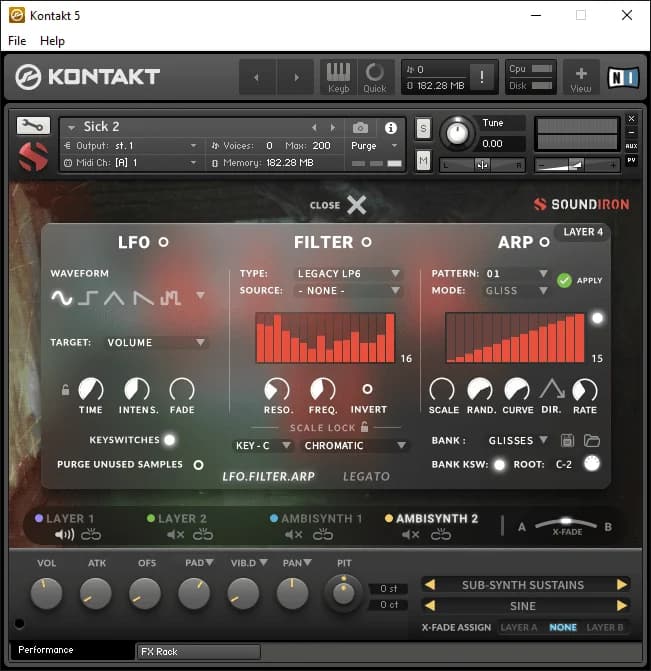Toggle the filter Invert button
651x671 pixels.
pos(367,389)
